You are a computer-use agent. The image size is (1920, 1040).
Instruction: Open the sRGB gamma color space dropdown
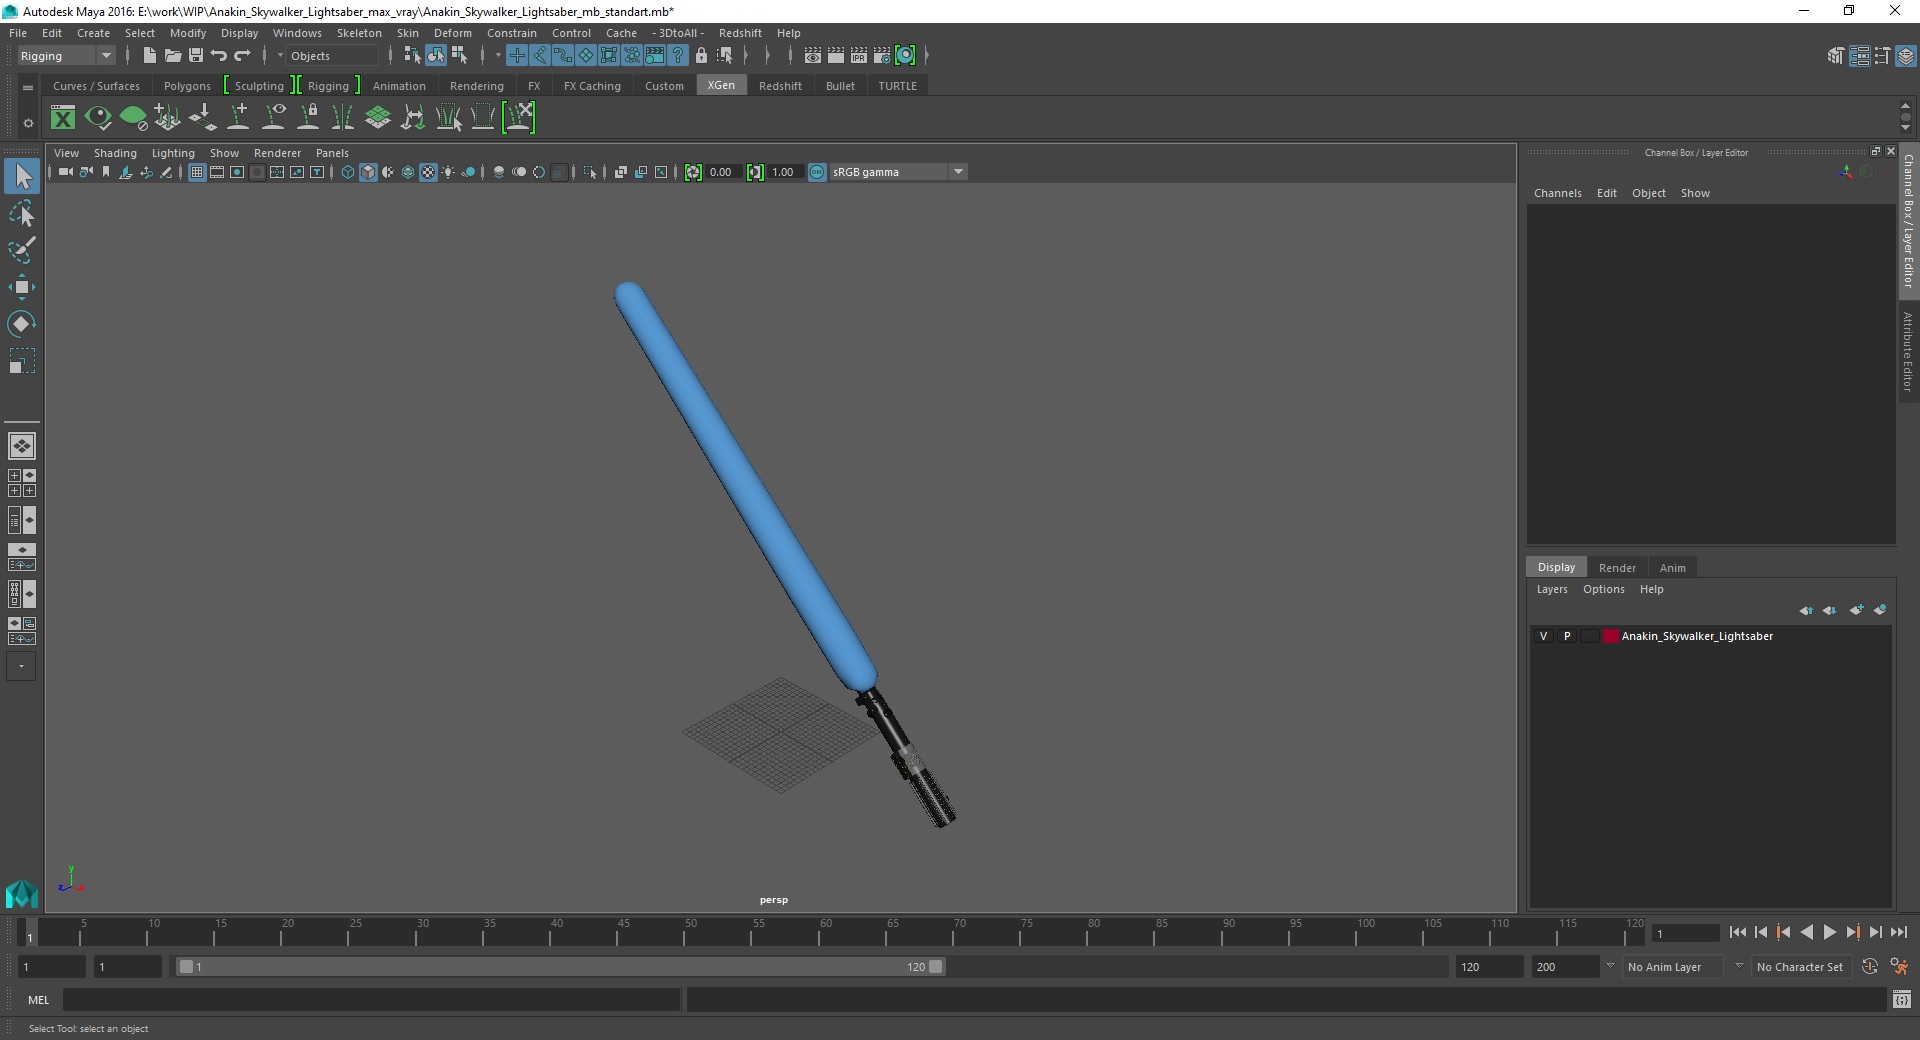898,172
